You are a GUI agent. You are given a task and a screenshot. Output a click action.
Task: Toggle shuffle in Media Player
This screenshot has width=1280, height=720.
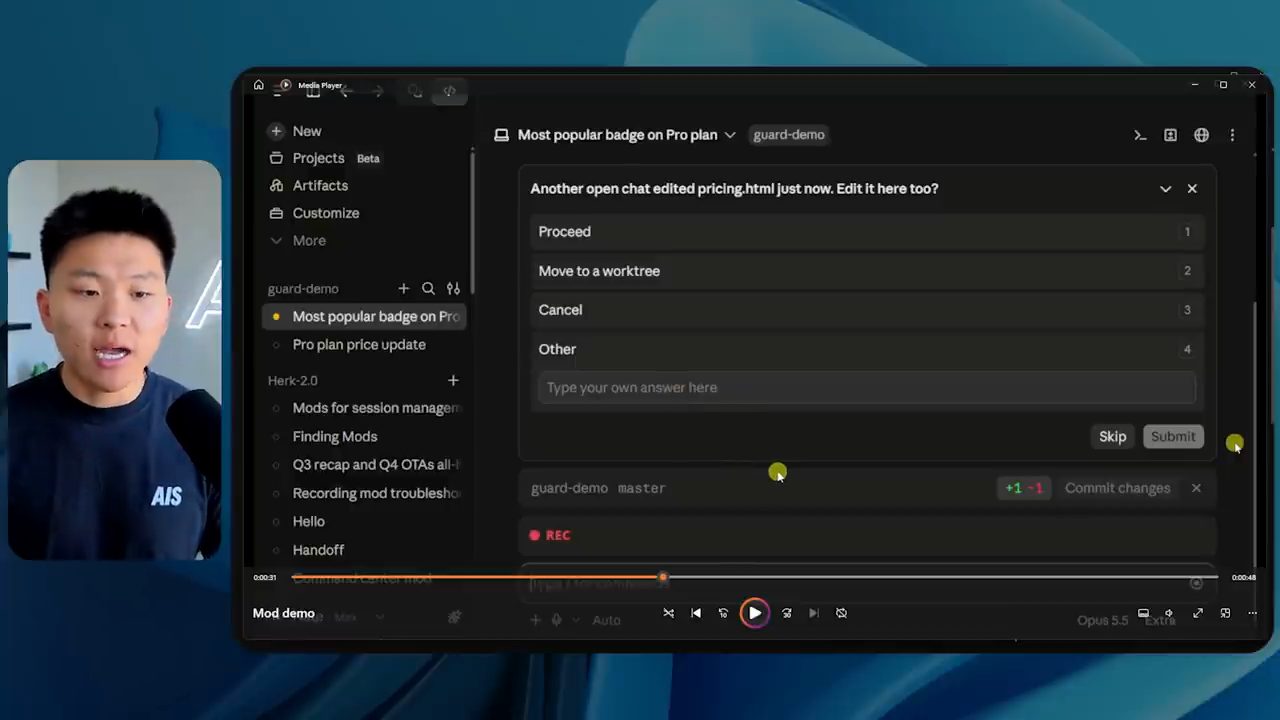[668, 613]
